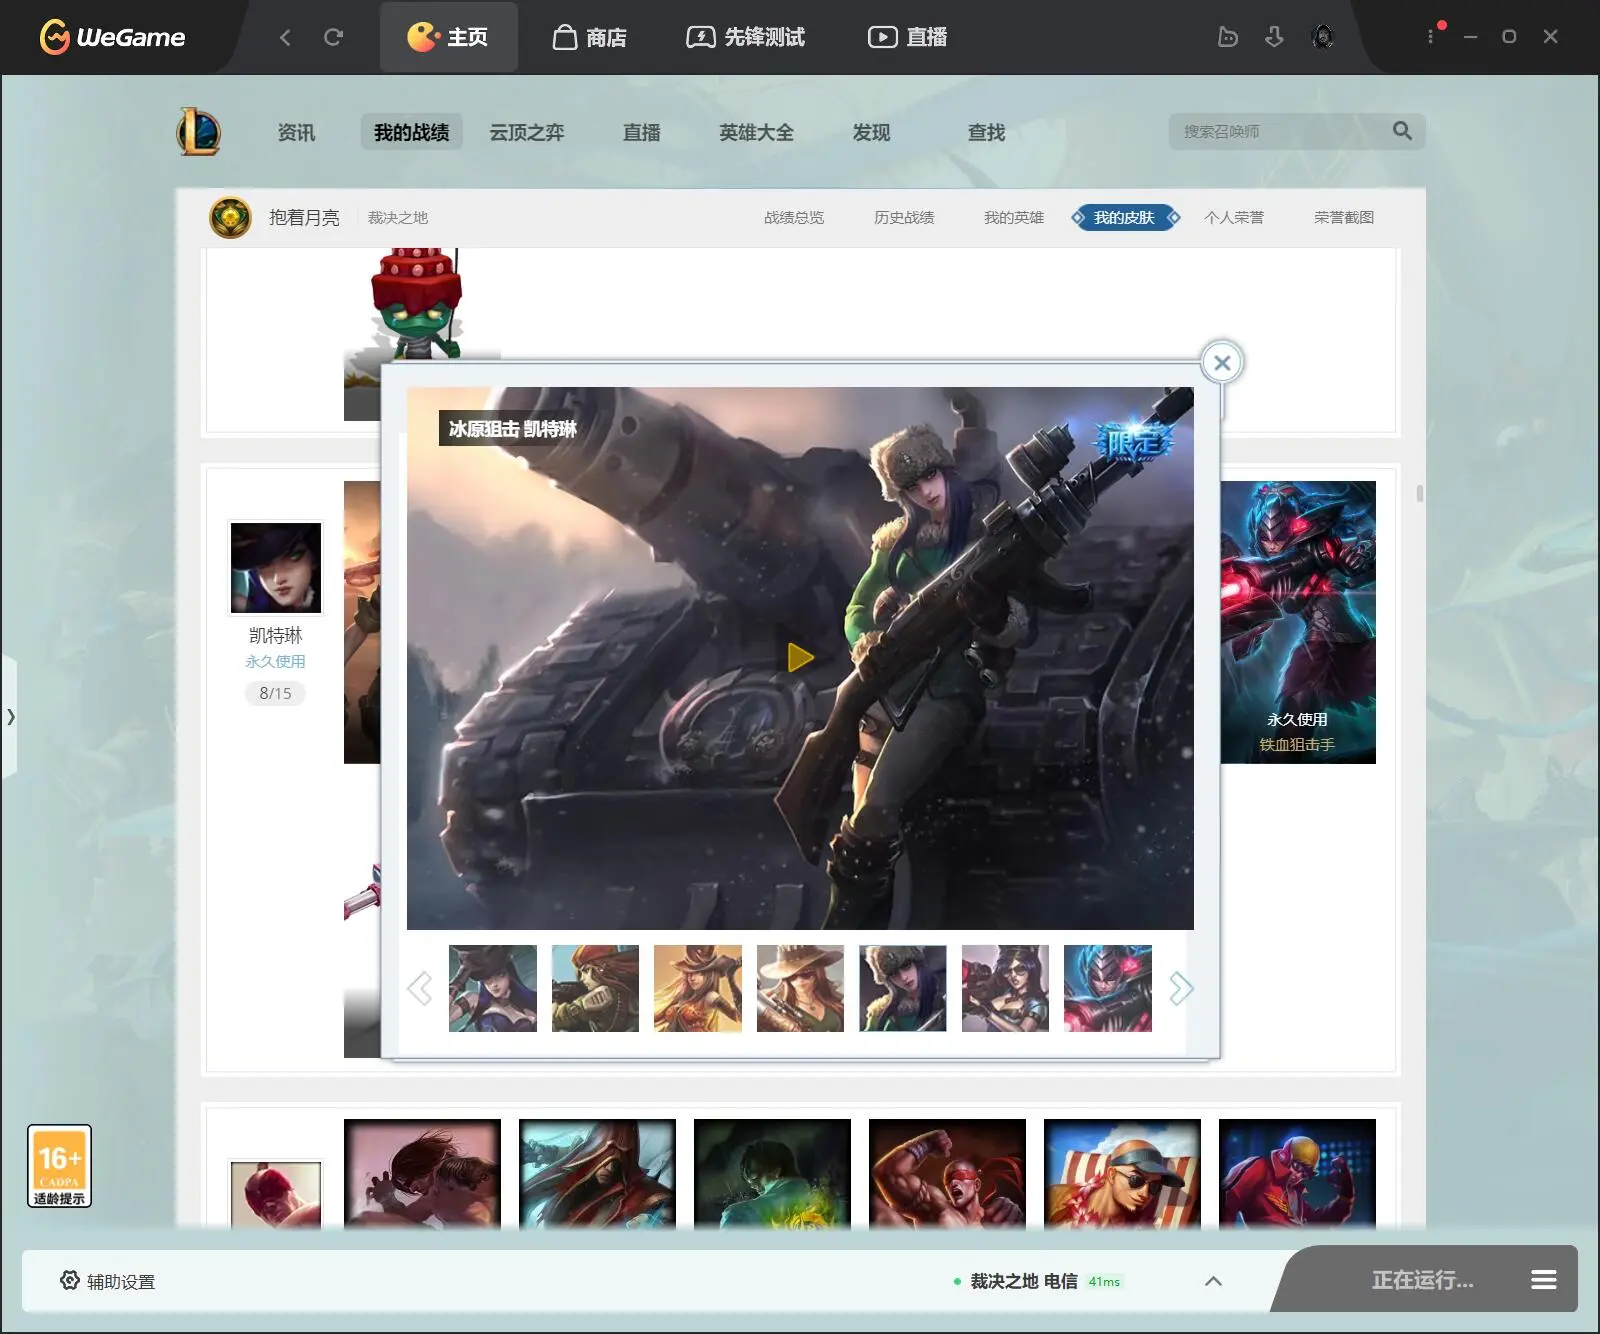The height and width of the screenshot is (1334, 1600).
Task: Open the first Lee Sin skin card
Action: pyautogui.click(x=422, y=1174)
